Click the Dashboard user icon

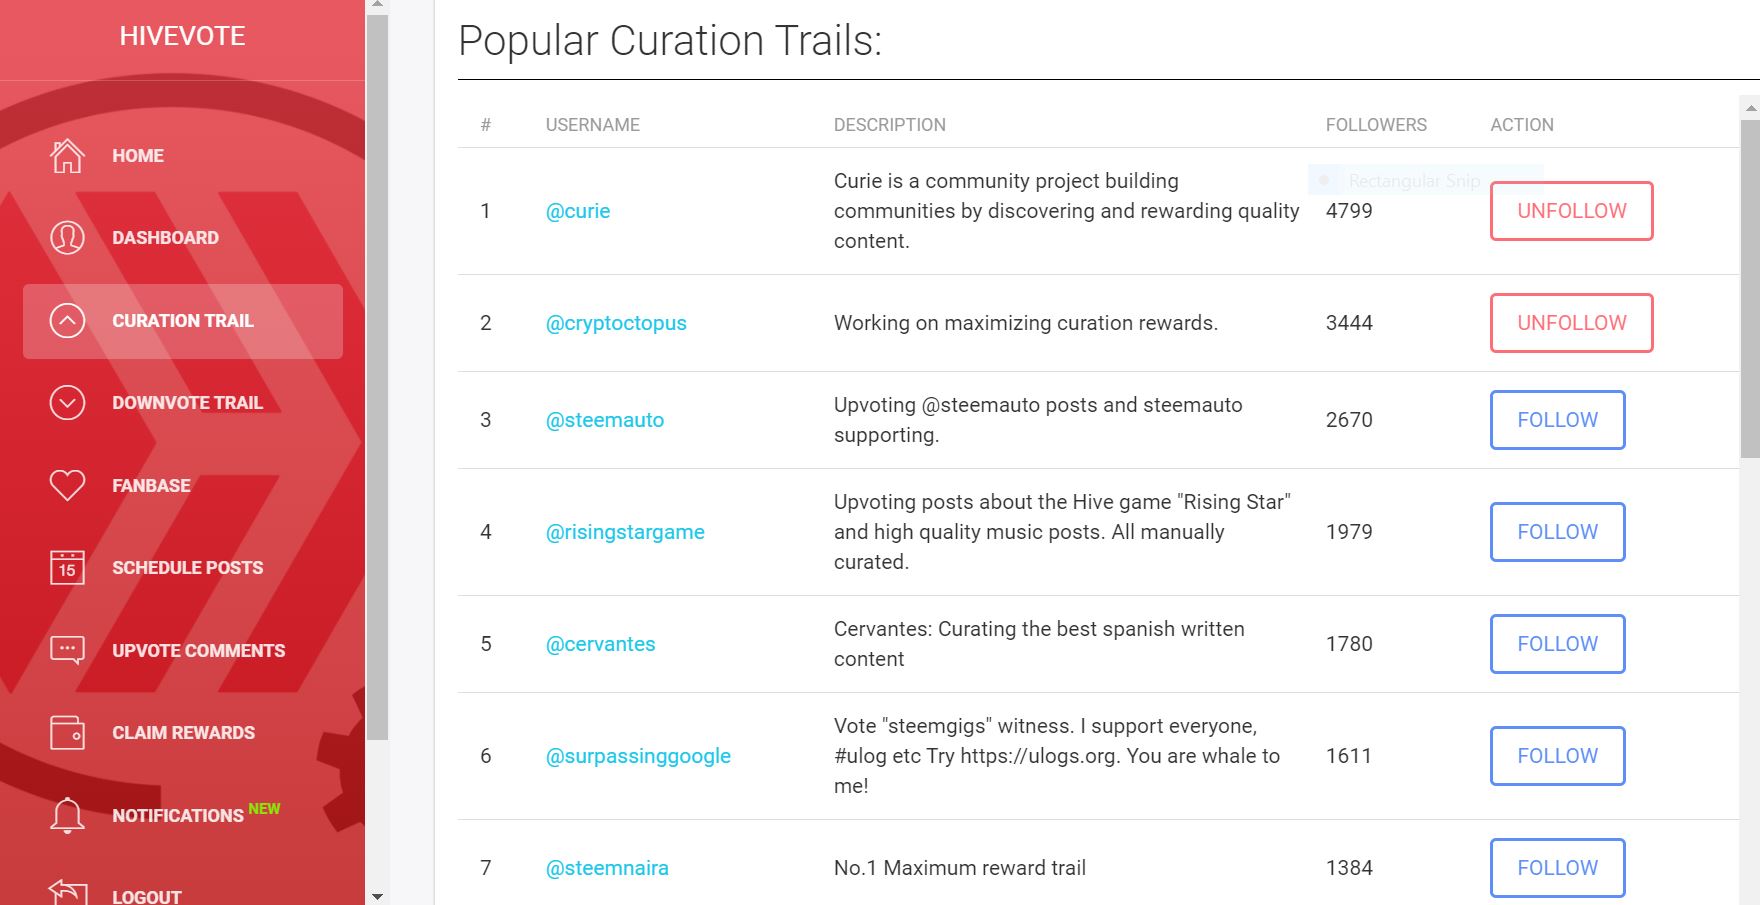[67, 237]
